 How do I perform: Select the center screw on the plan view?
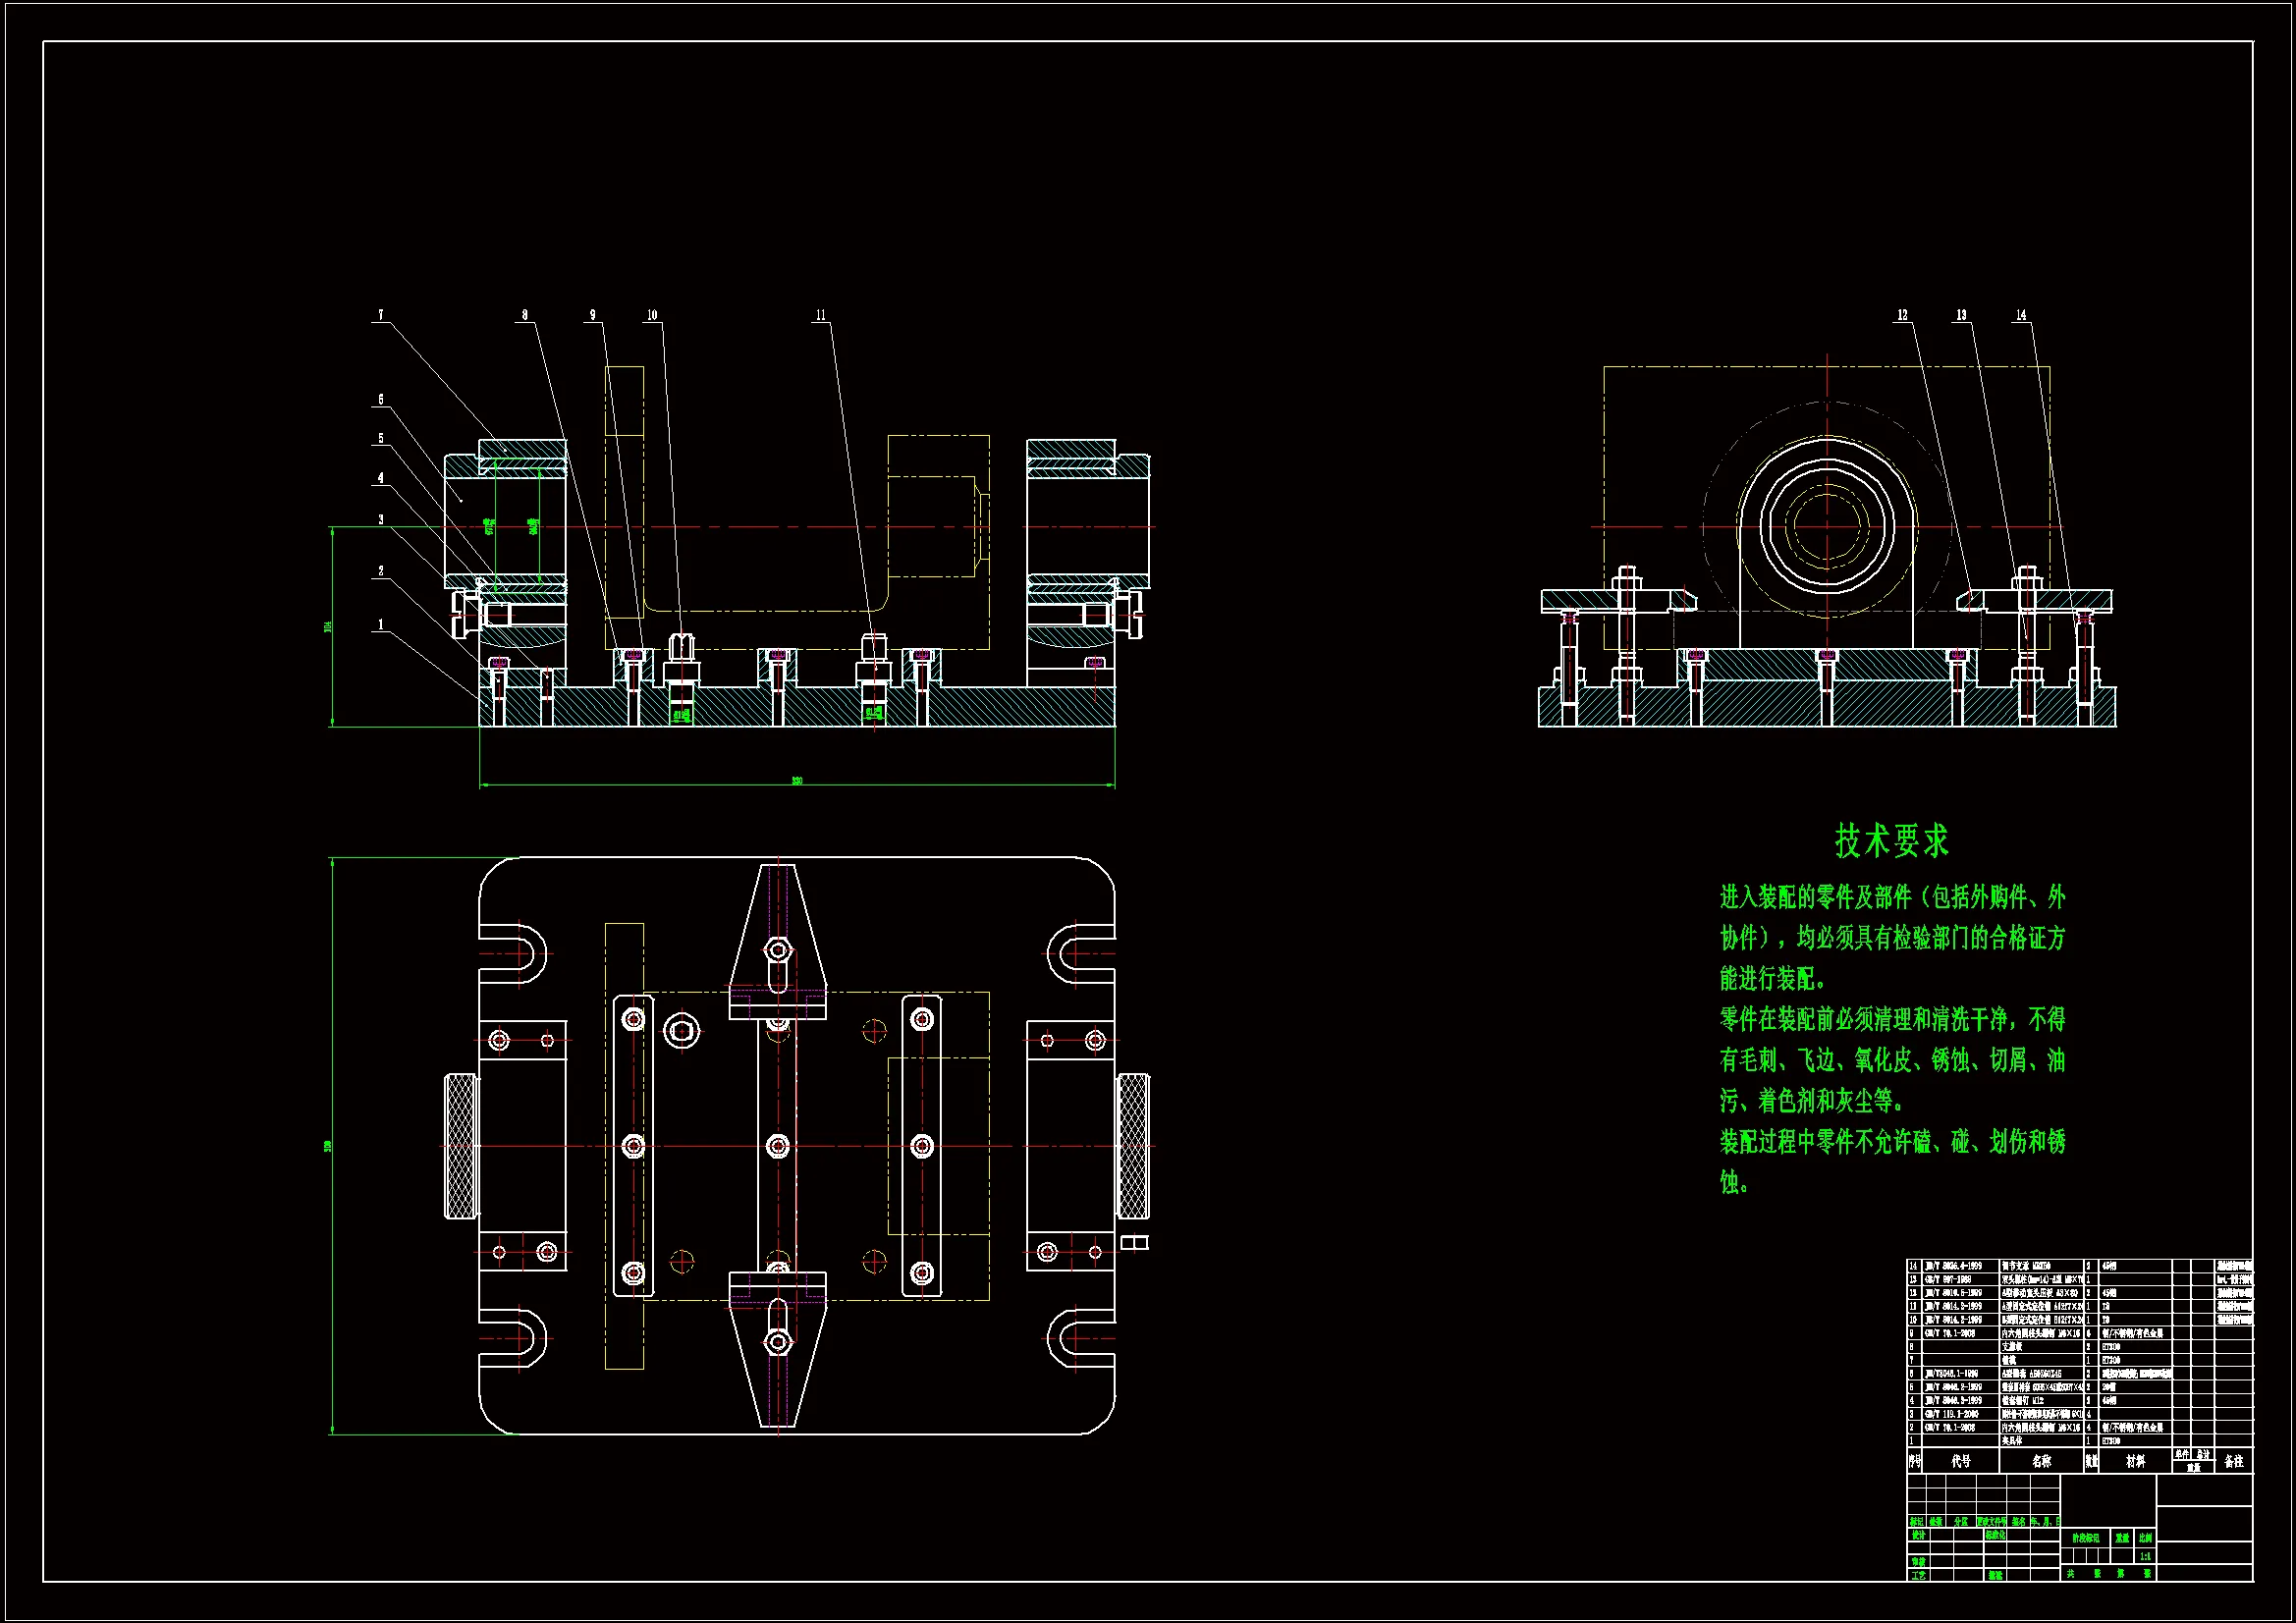[778, 1146]
